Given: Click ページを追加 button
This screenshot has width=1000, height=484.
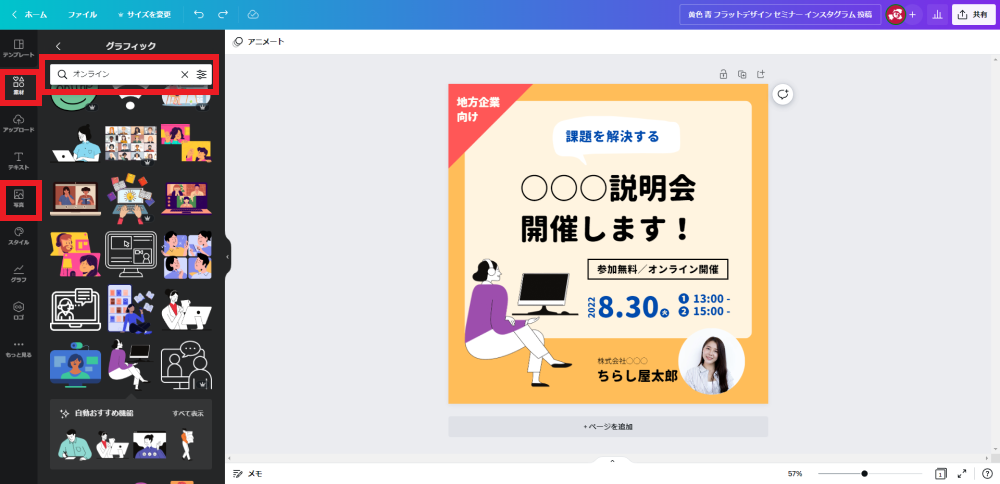Looking at the screenshot, I should pyautogui.click(x=608, y=427).
